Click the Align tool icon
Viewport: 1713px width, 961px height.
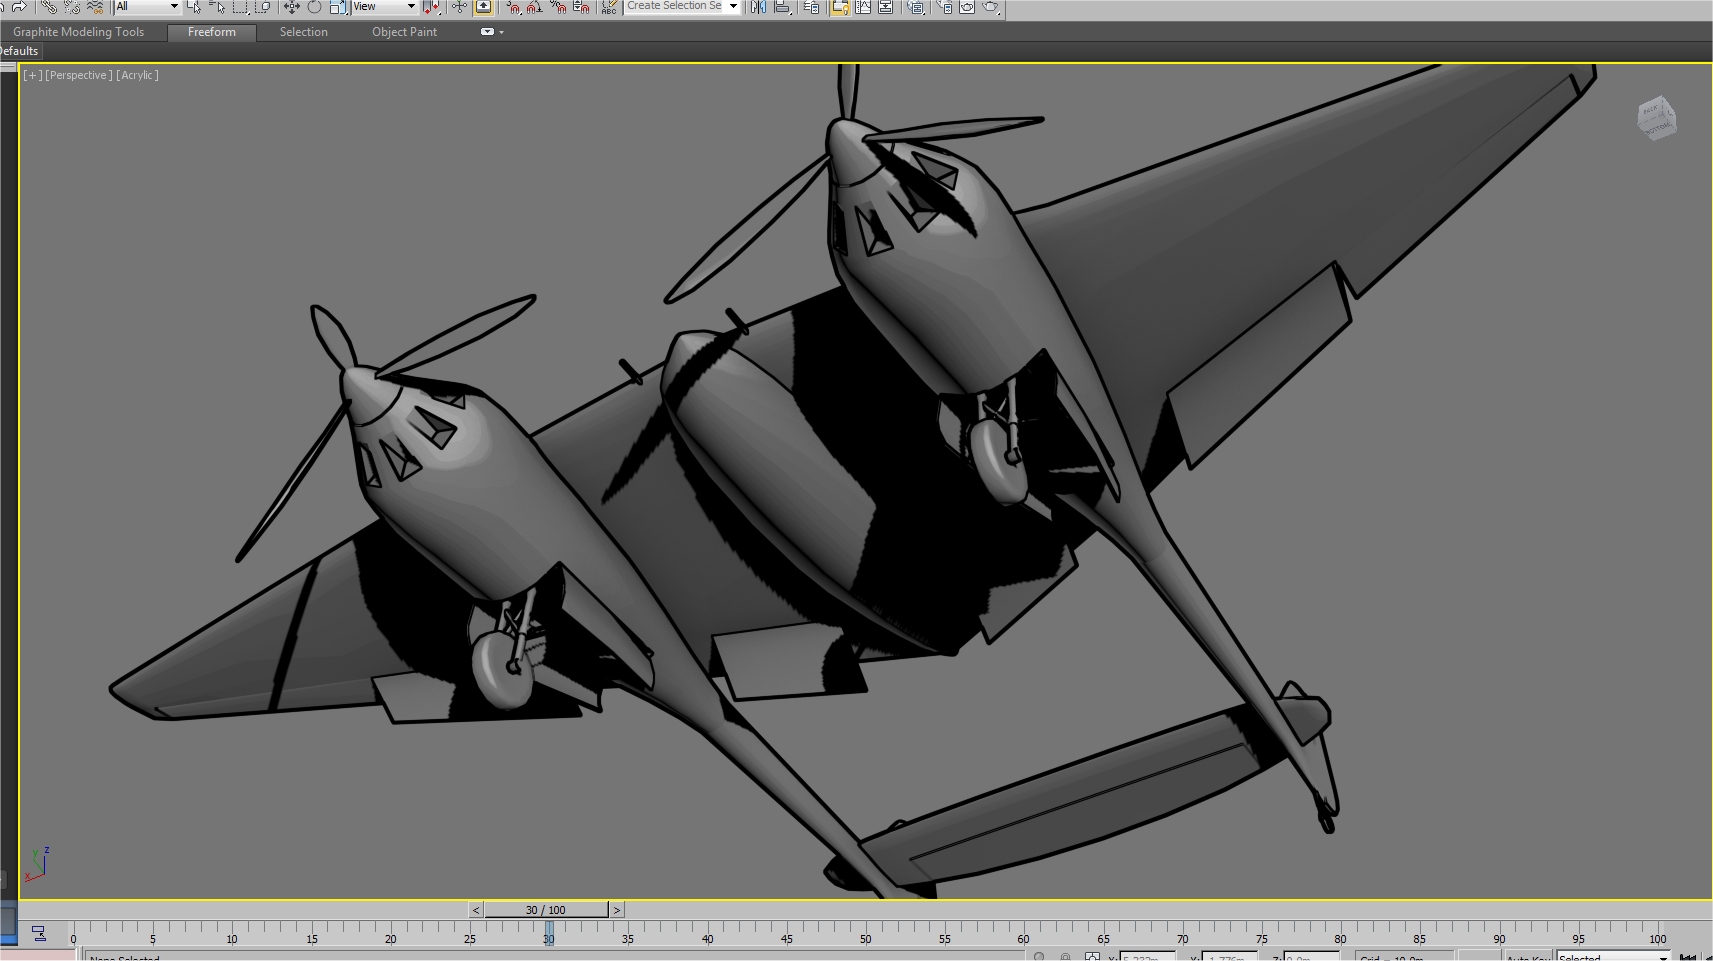pos(781,7)
